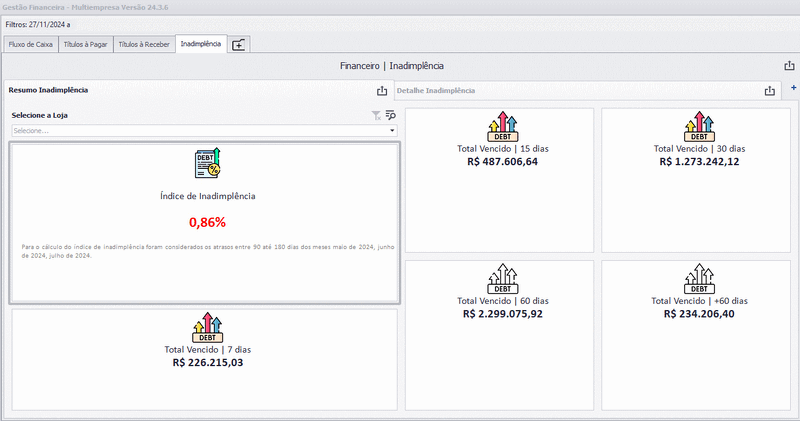Click the index calculation explanation note

pos(208,251)
